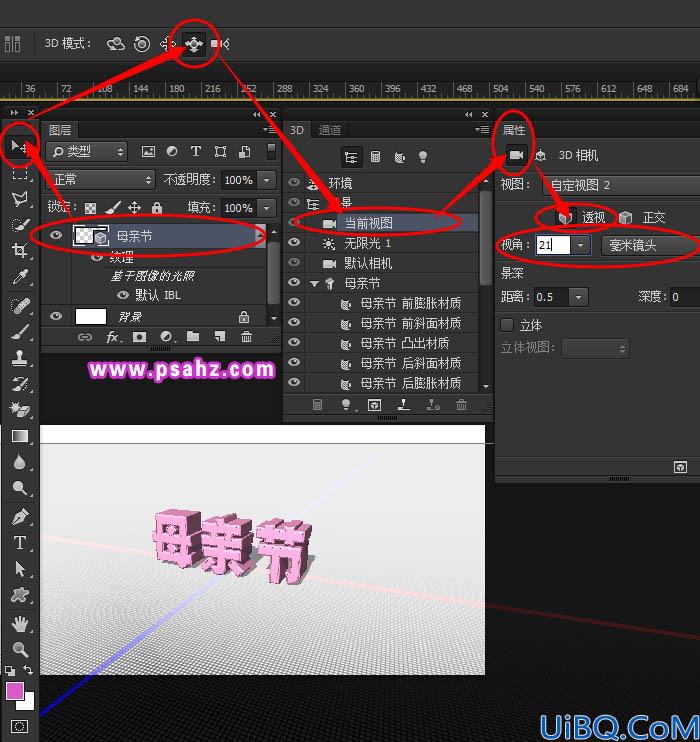The image size is (700, 742).
Task: Select the Hand tool
Action: pyautogui.click(x=19, y=624)
